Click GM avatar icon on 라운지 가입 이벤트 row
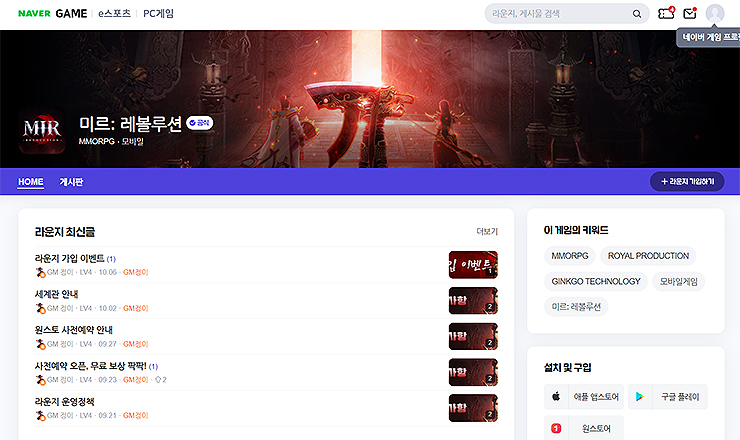 (x=41, y=272)
